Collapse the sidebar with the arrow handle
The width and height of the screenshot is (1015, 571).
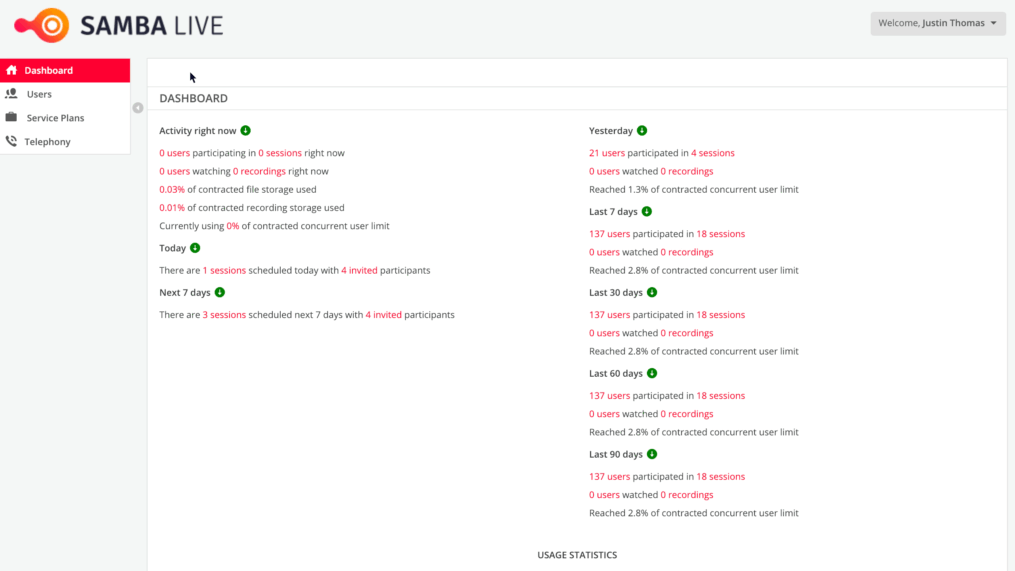click(x=138, y=108)
